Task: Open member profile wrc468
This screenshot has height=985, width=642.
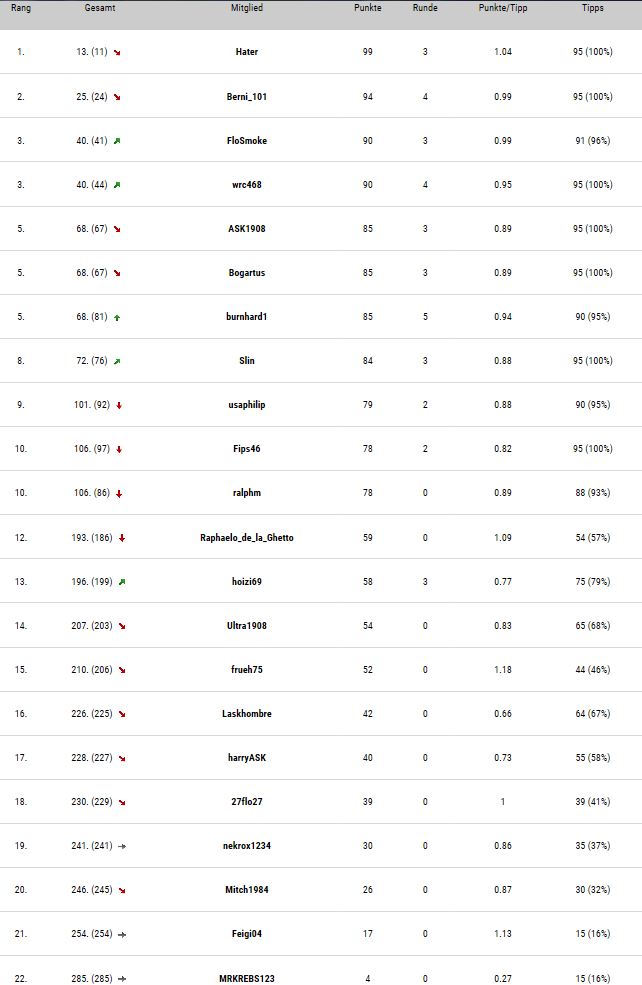Action: (x=247, y=185)
